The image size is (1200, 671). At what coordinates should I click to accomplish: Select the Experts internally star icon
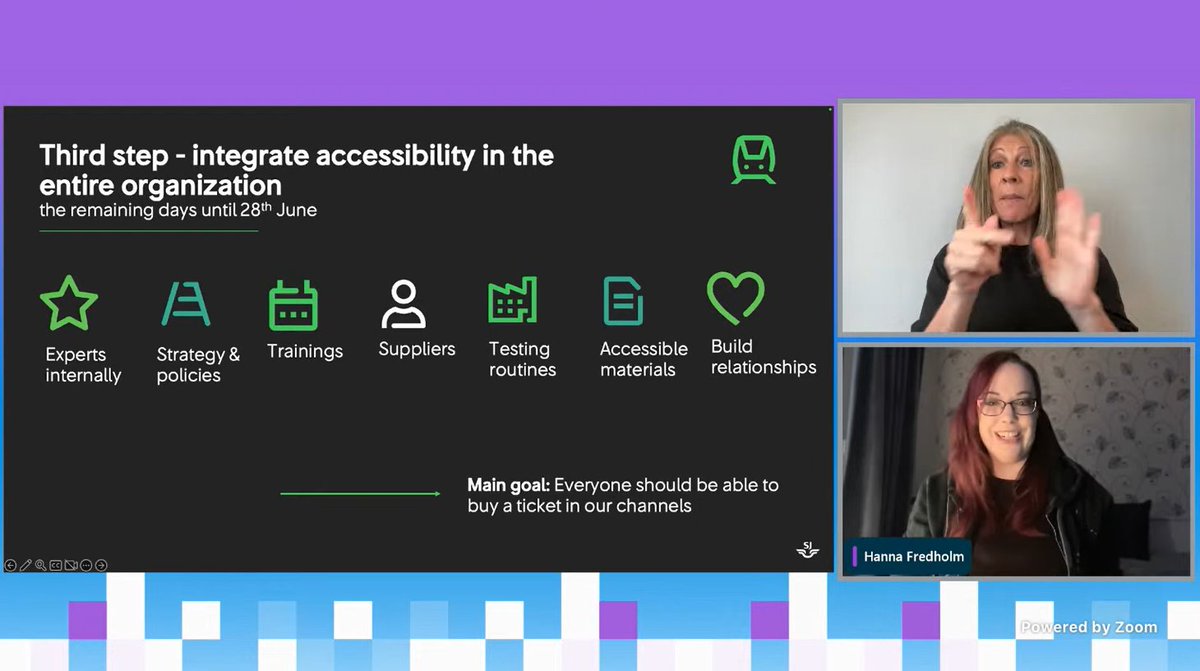[69, 301]
